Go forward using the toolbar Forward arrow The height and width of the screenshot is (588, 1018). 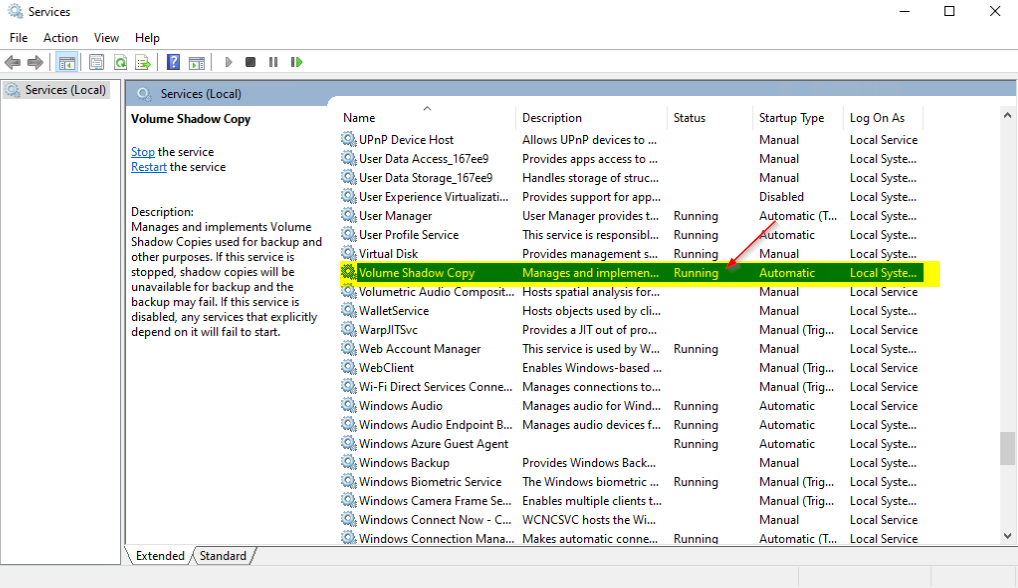[35, 62]
